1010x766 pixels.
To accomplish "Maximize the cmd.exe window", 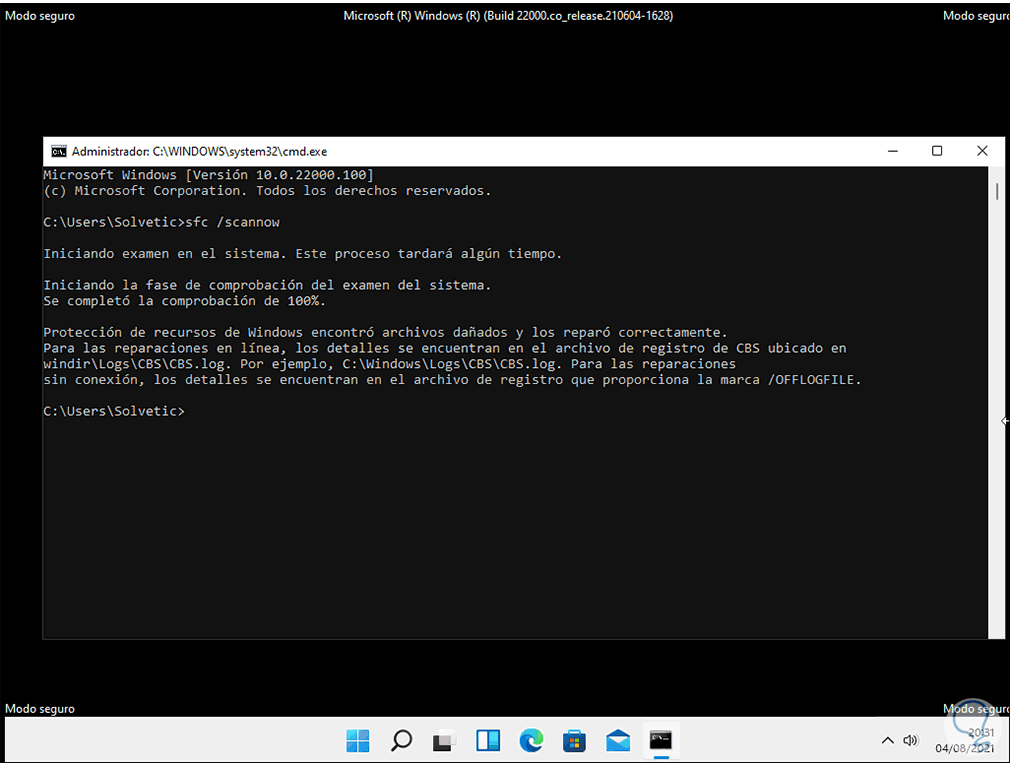I will click(x=937, y=151).
